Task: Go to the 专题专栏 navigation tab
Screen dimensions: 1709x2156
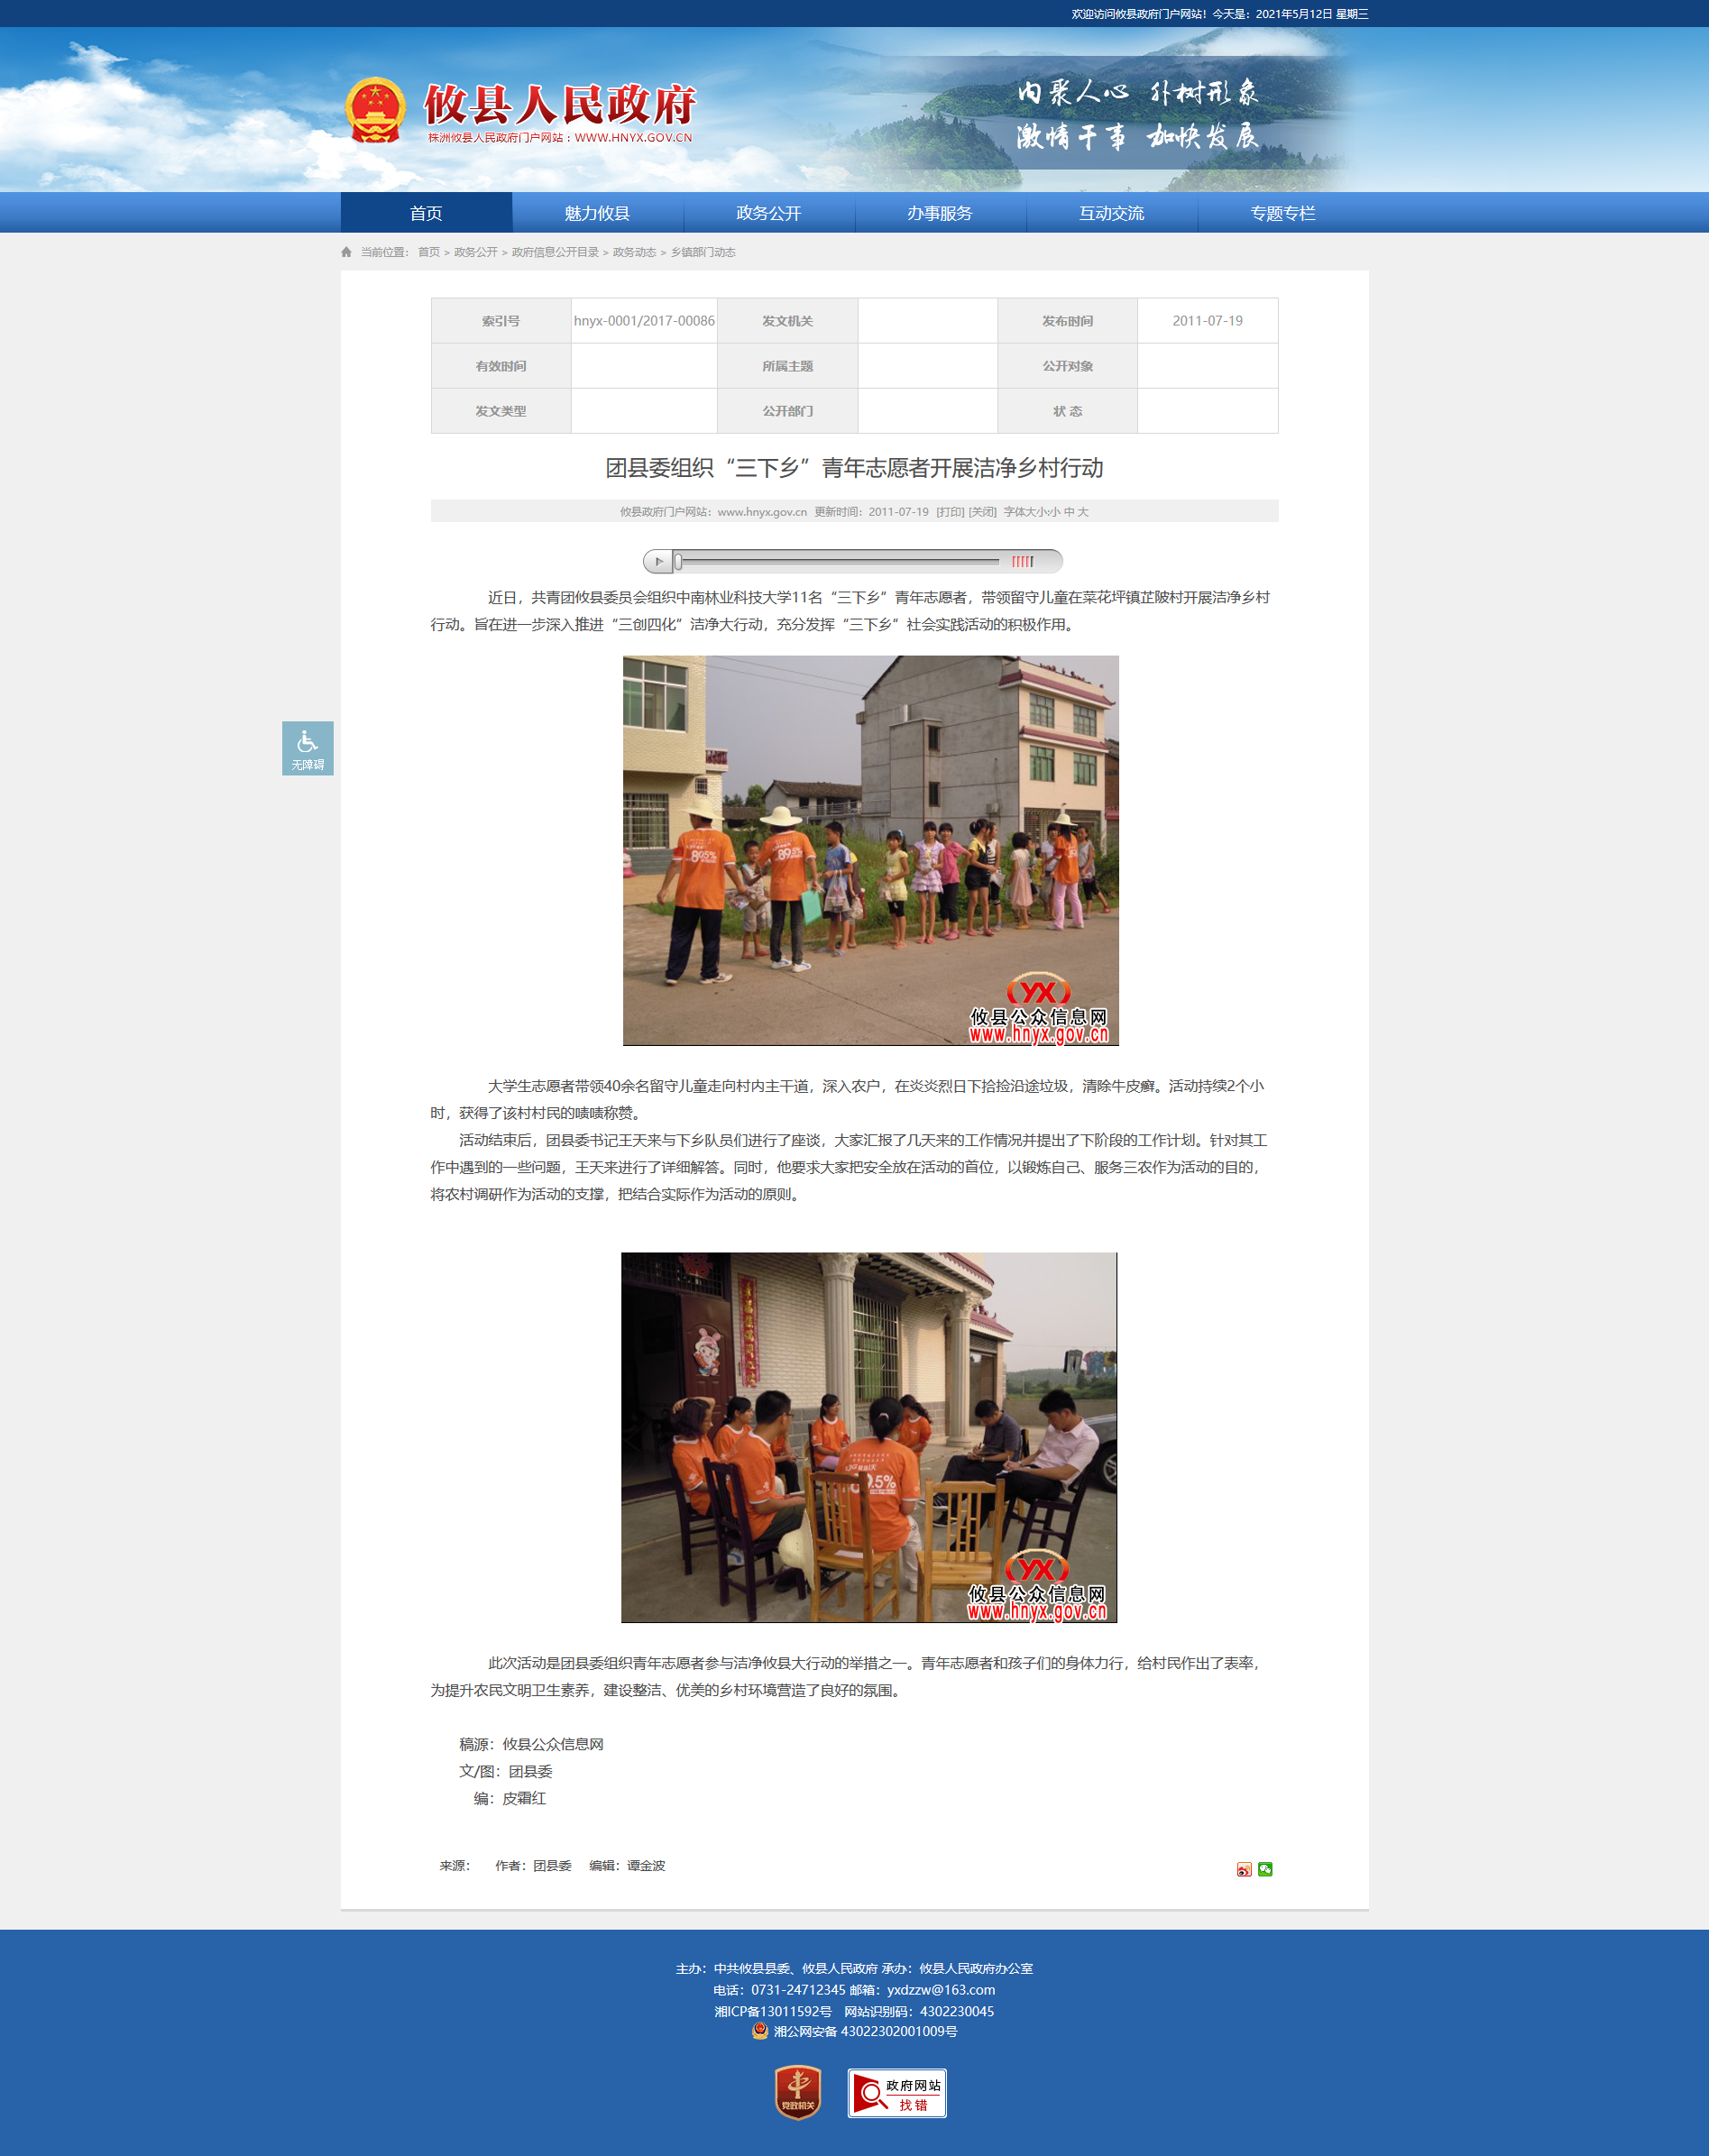Action: (1283, 213)
